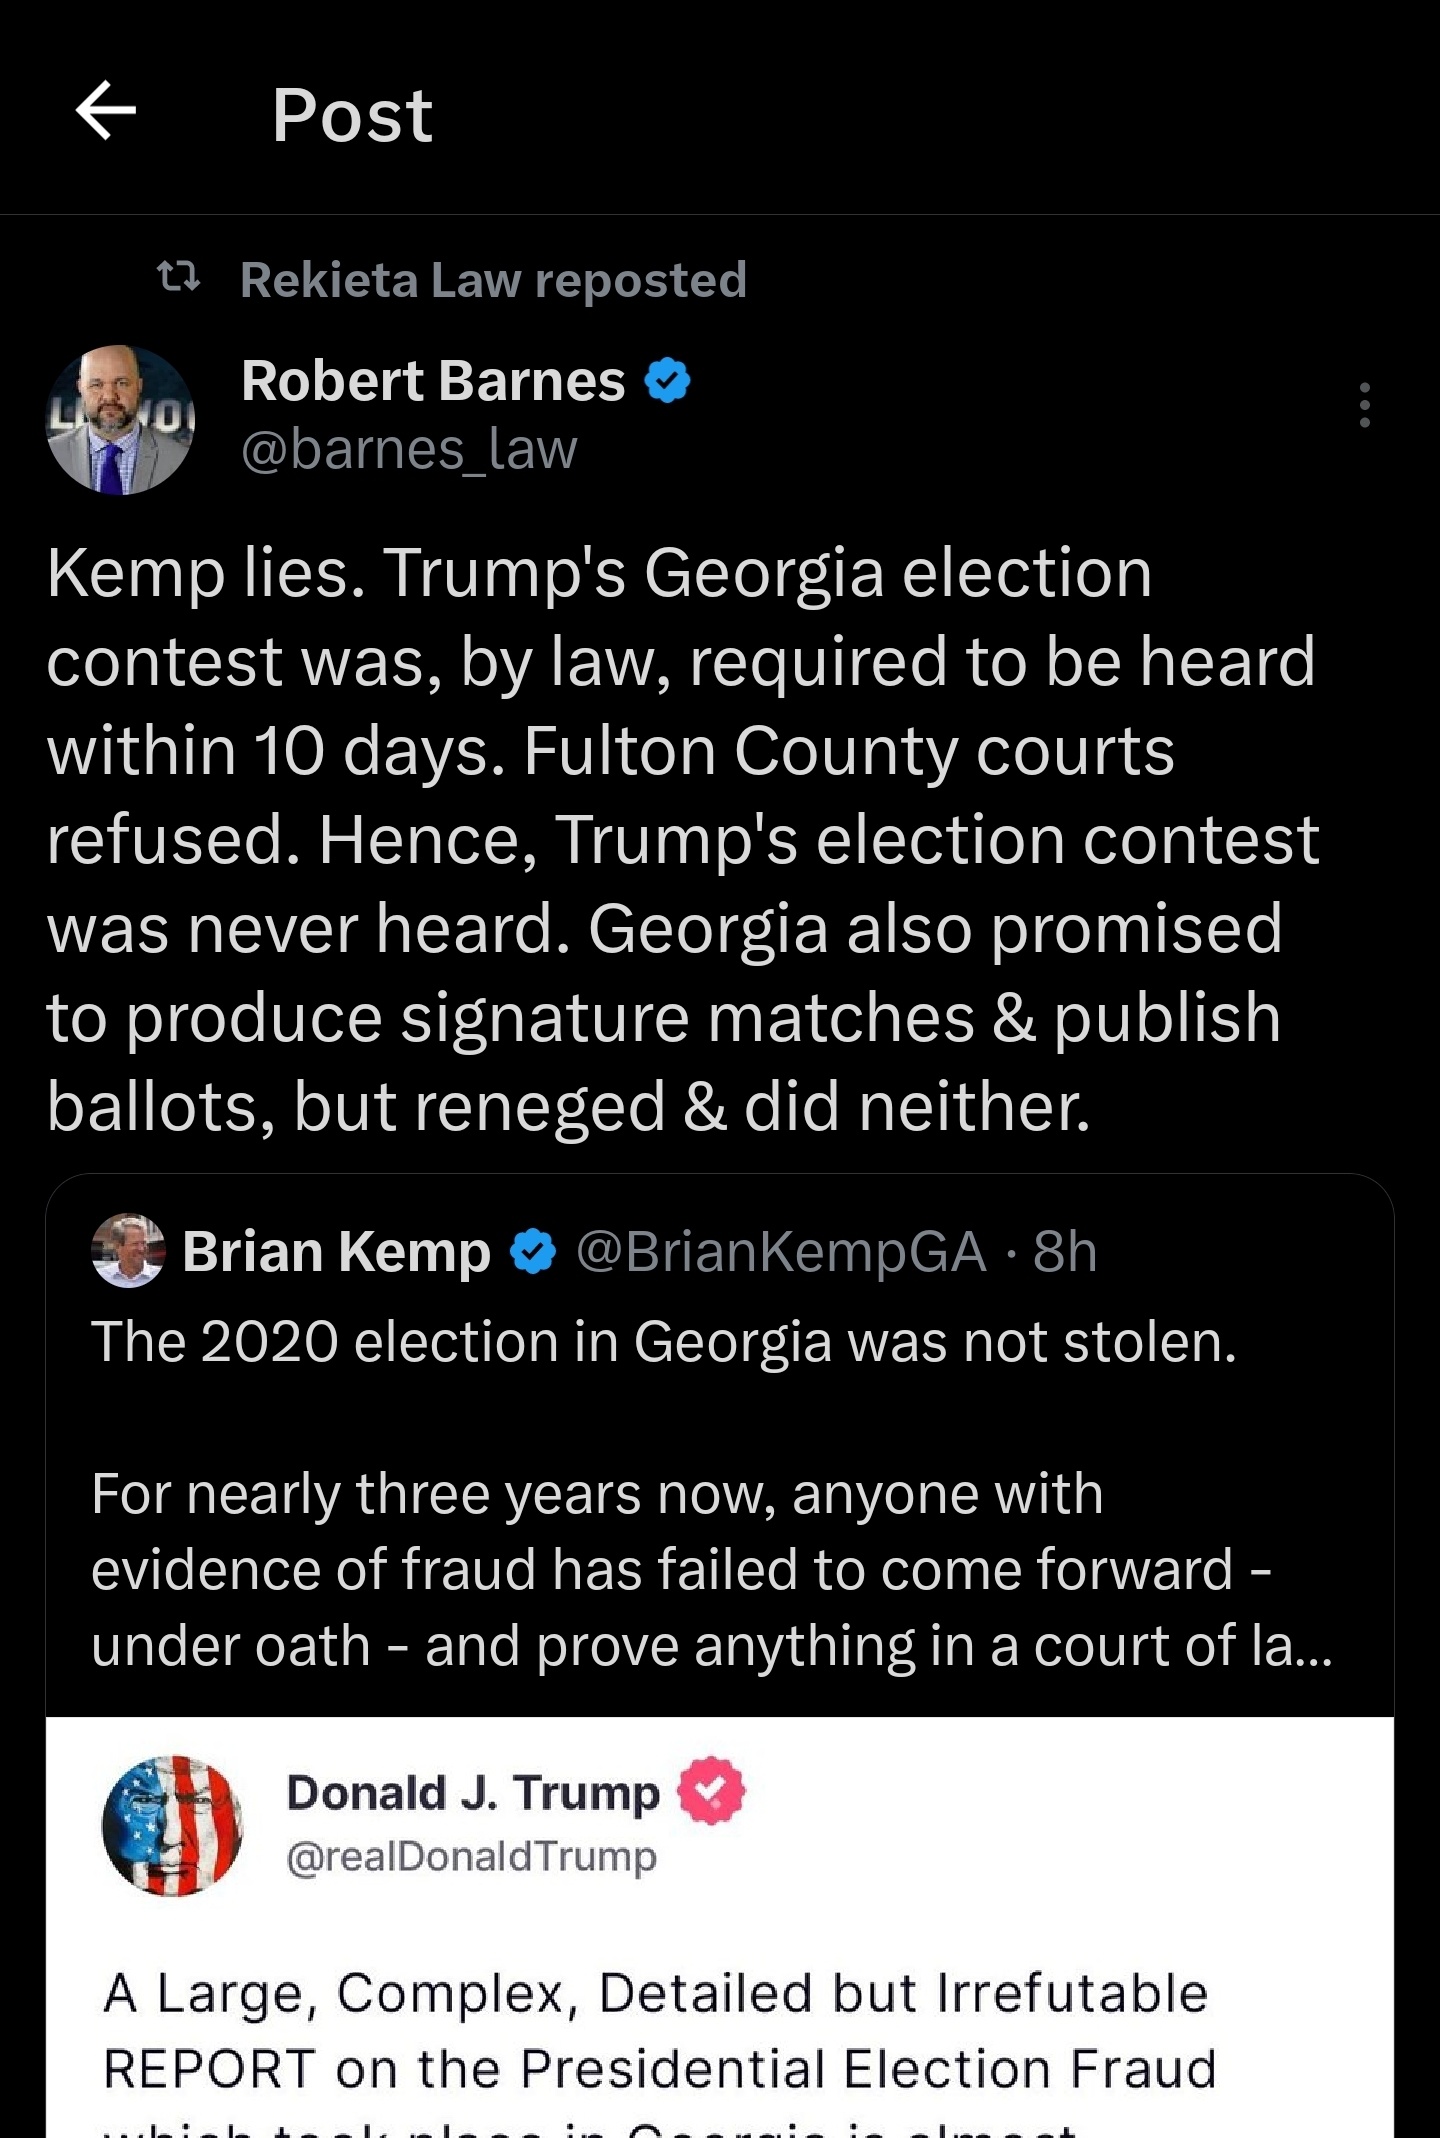Tap Brian Kemp's verified badge
Viewport: 1440px width, 2138px height.
click(x=533, y=1252)
